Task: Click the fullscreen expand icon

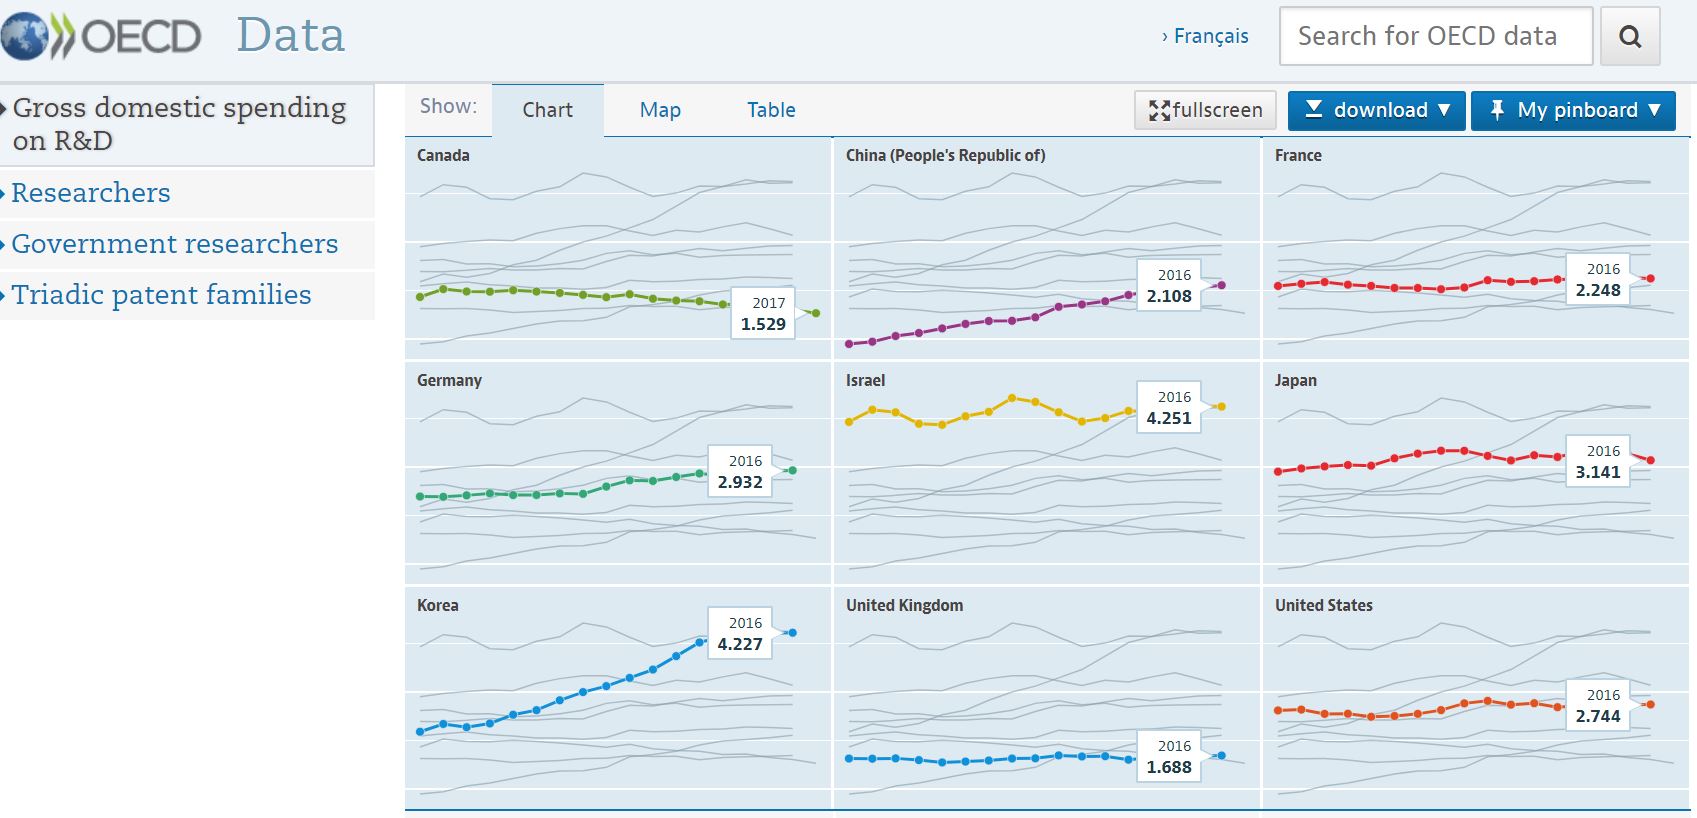Action: coord(1159,110)
